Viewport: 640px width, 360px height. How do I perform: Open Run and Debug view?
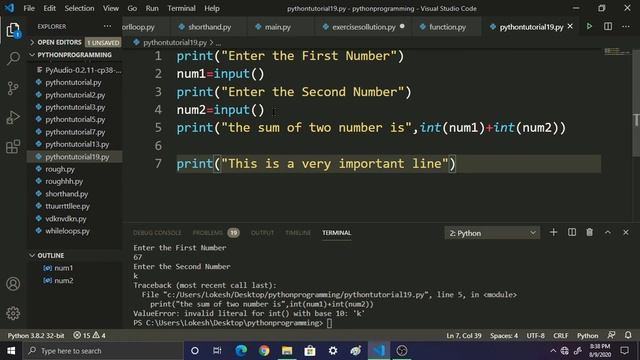(13, 118)
